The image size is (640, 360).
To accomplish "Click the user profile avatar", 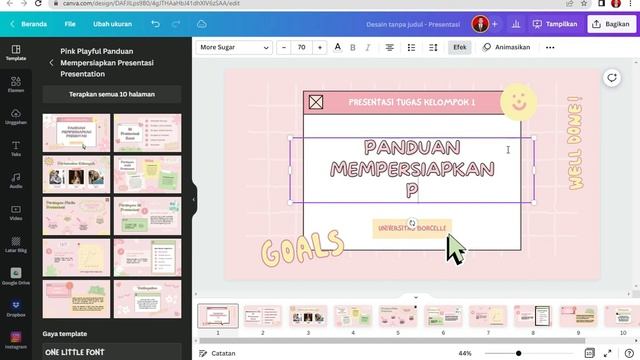I will pos(480,24).
